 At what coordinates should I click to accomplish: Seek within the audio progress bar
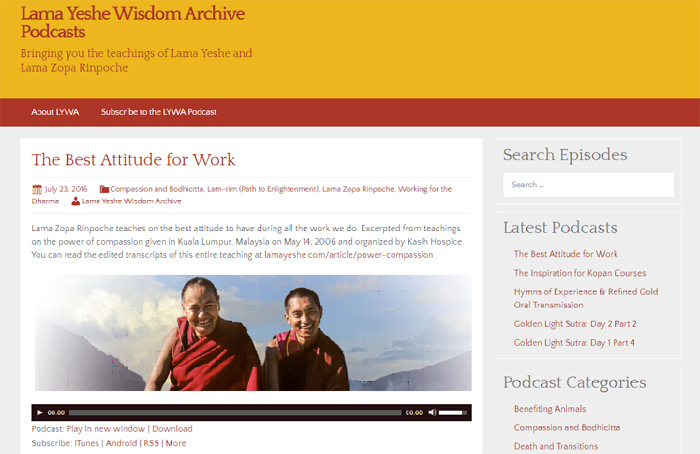point(235,412)
